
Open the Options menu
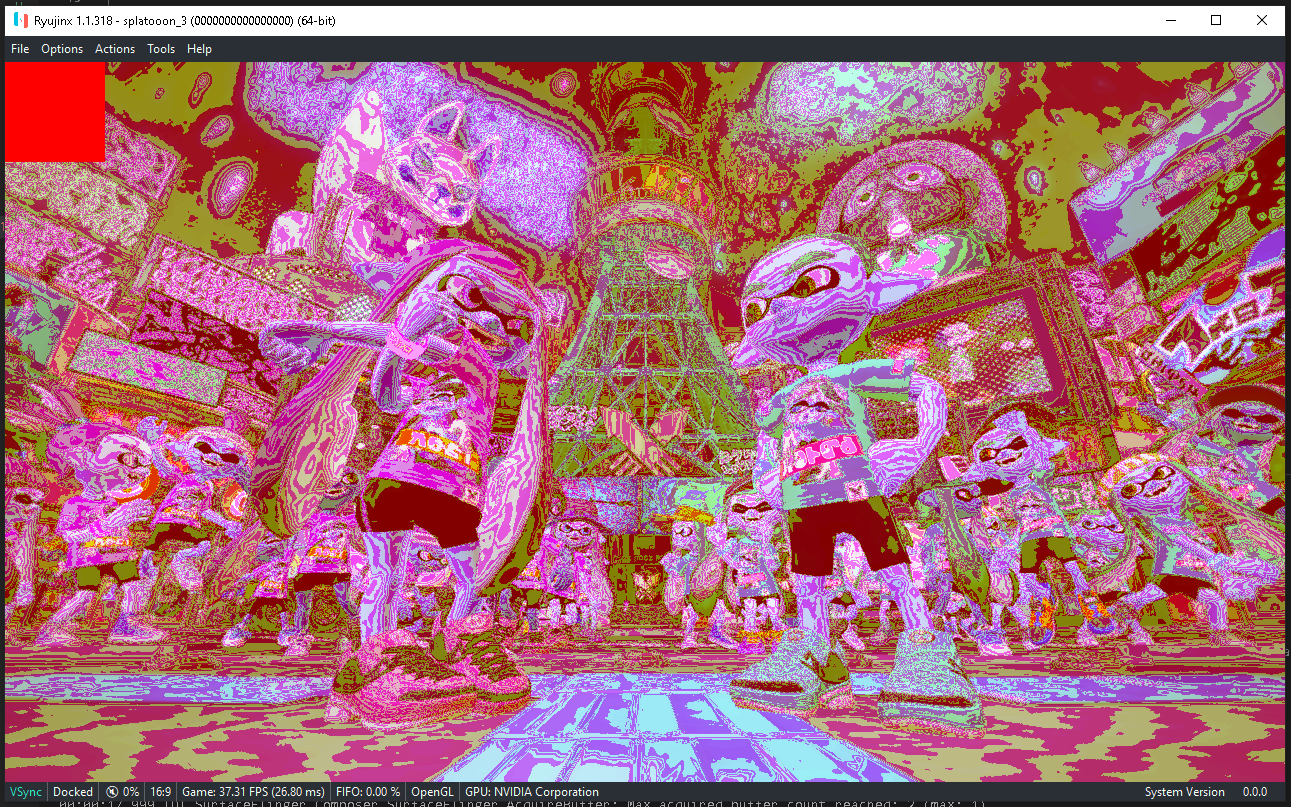tap(62, 49)
